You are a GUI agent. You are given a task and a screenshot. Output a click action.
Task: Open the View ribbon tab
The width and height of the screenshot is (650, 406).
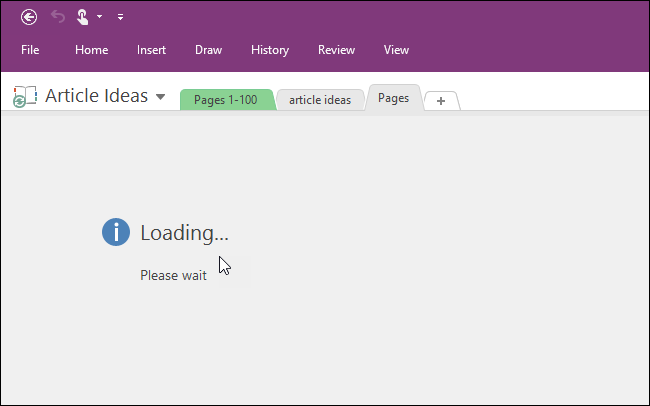tap(396, 50)
